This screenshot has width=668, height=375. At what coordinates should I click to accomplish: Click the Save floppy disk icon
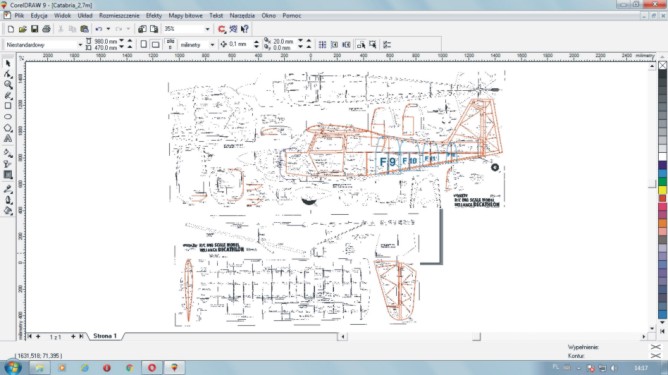tap(35, 29)
